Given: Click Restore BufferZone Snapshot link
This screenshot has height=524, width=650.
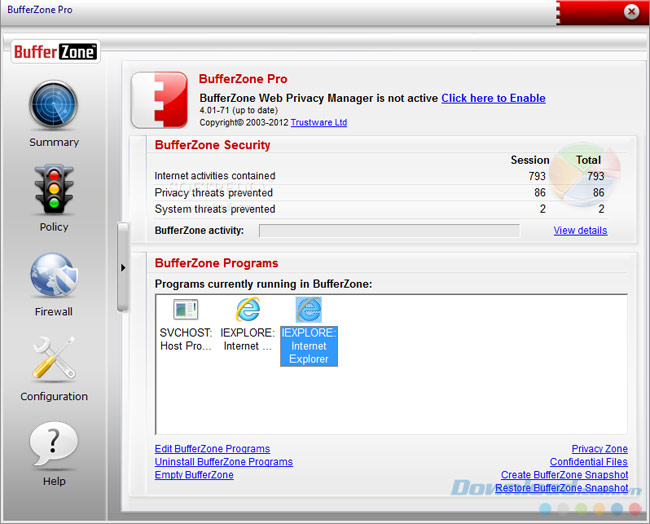Looking at the screenshot, I should 562,488.
